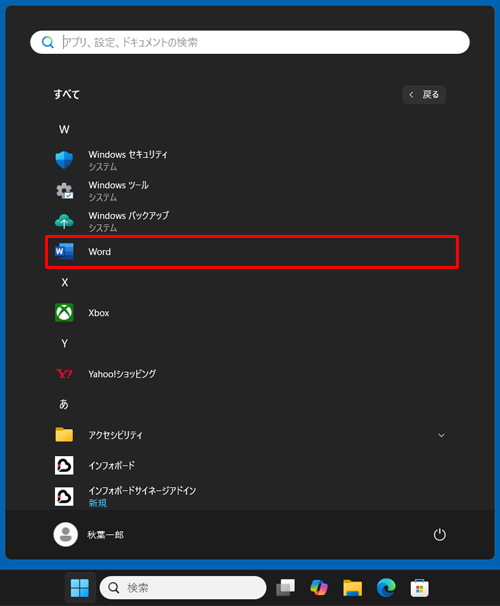The height and width of the screenshot is (606, 500).
Task: Click the Xbox text label
Action: click(x=99, y=313)
